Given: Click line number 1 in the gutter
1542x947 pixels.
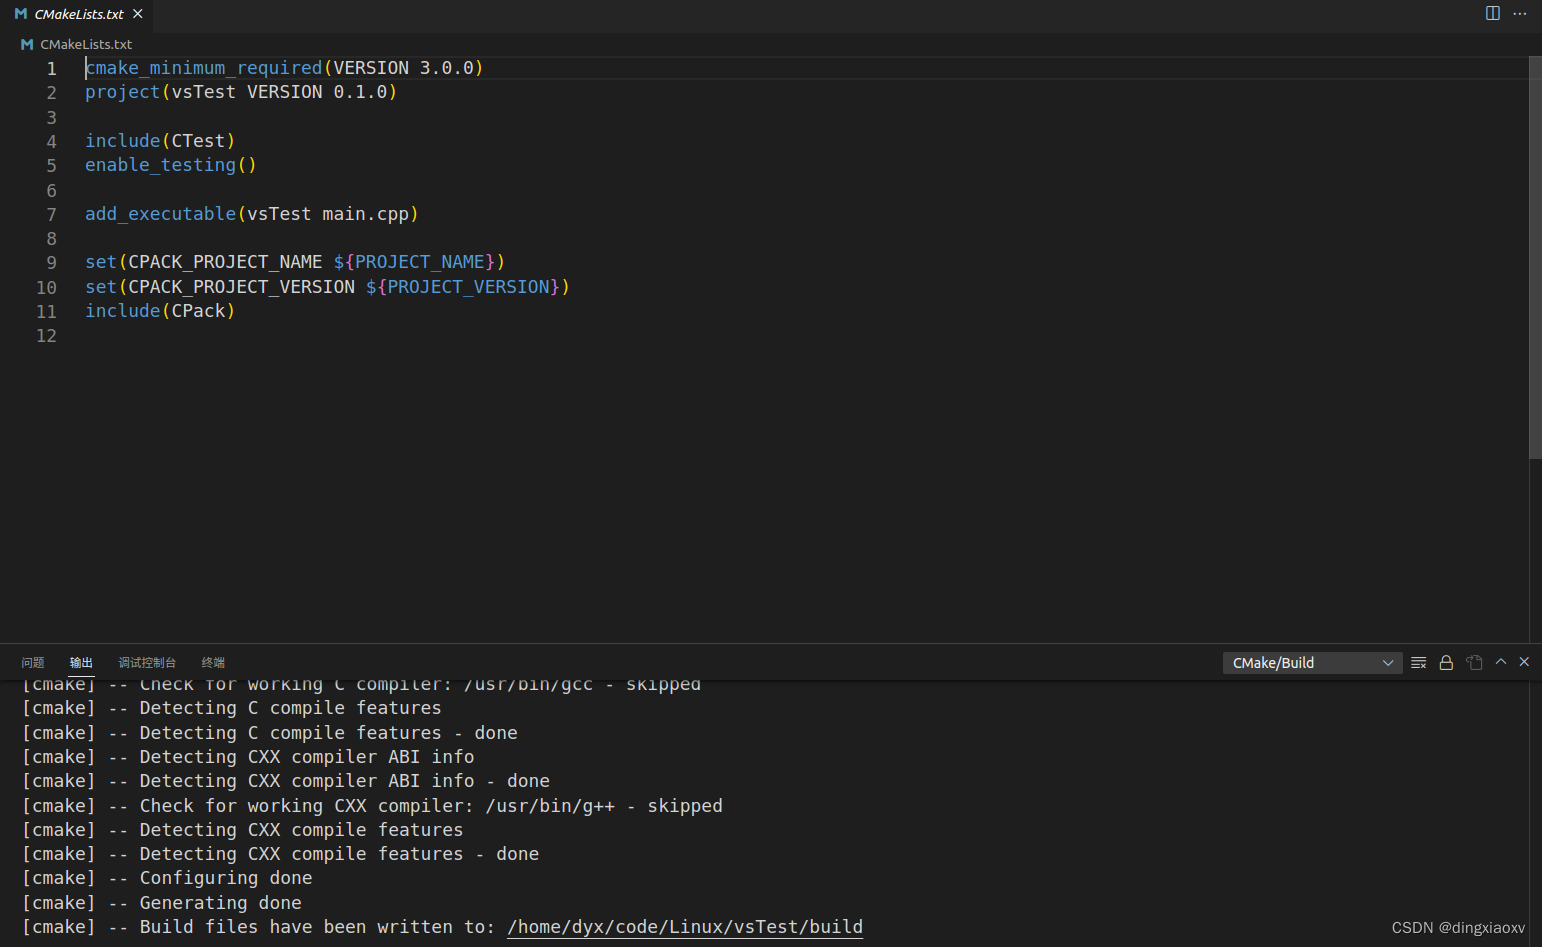Looking at the screenshot, I should pyautogui.click(x=51, y=68).
